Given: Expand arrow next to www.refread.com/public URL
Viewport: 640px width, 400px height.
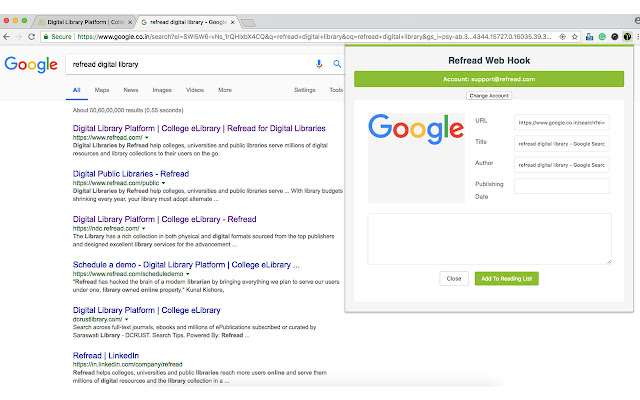Looking at the screenshot, I should coord(163,183).
